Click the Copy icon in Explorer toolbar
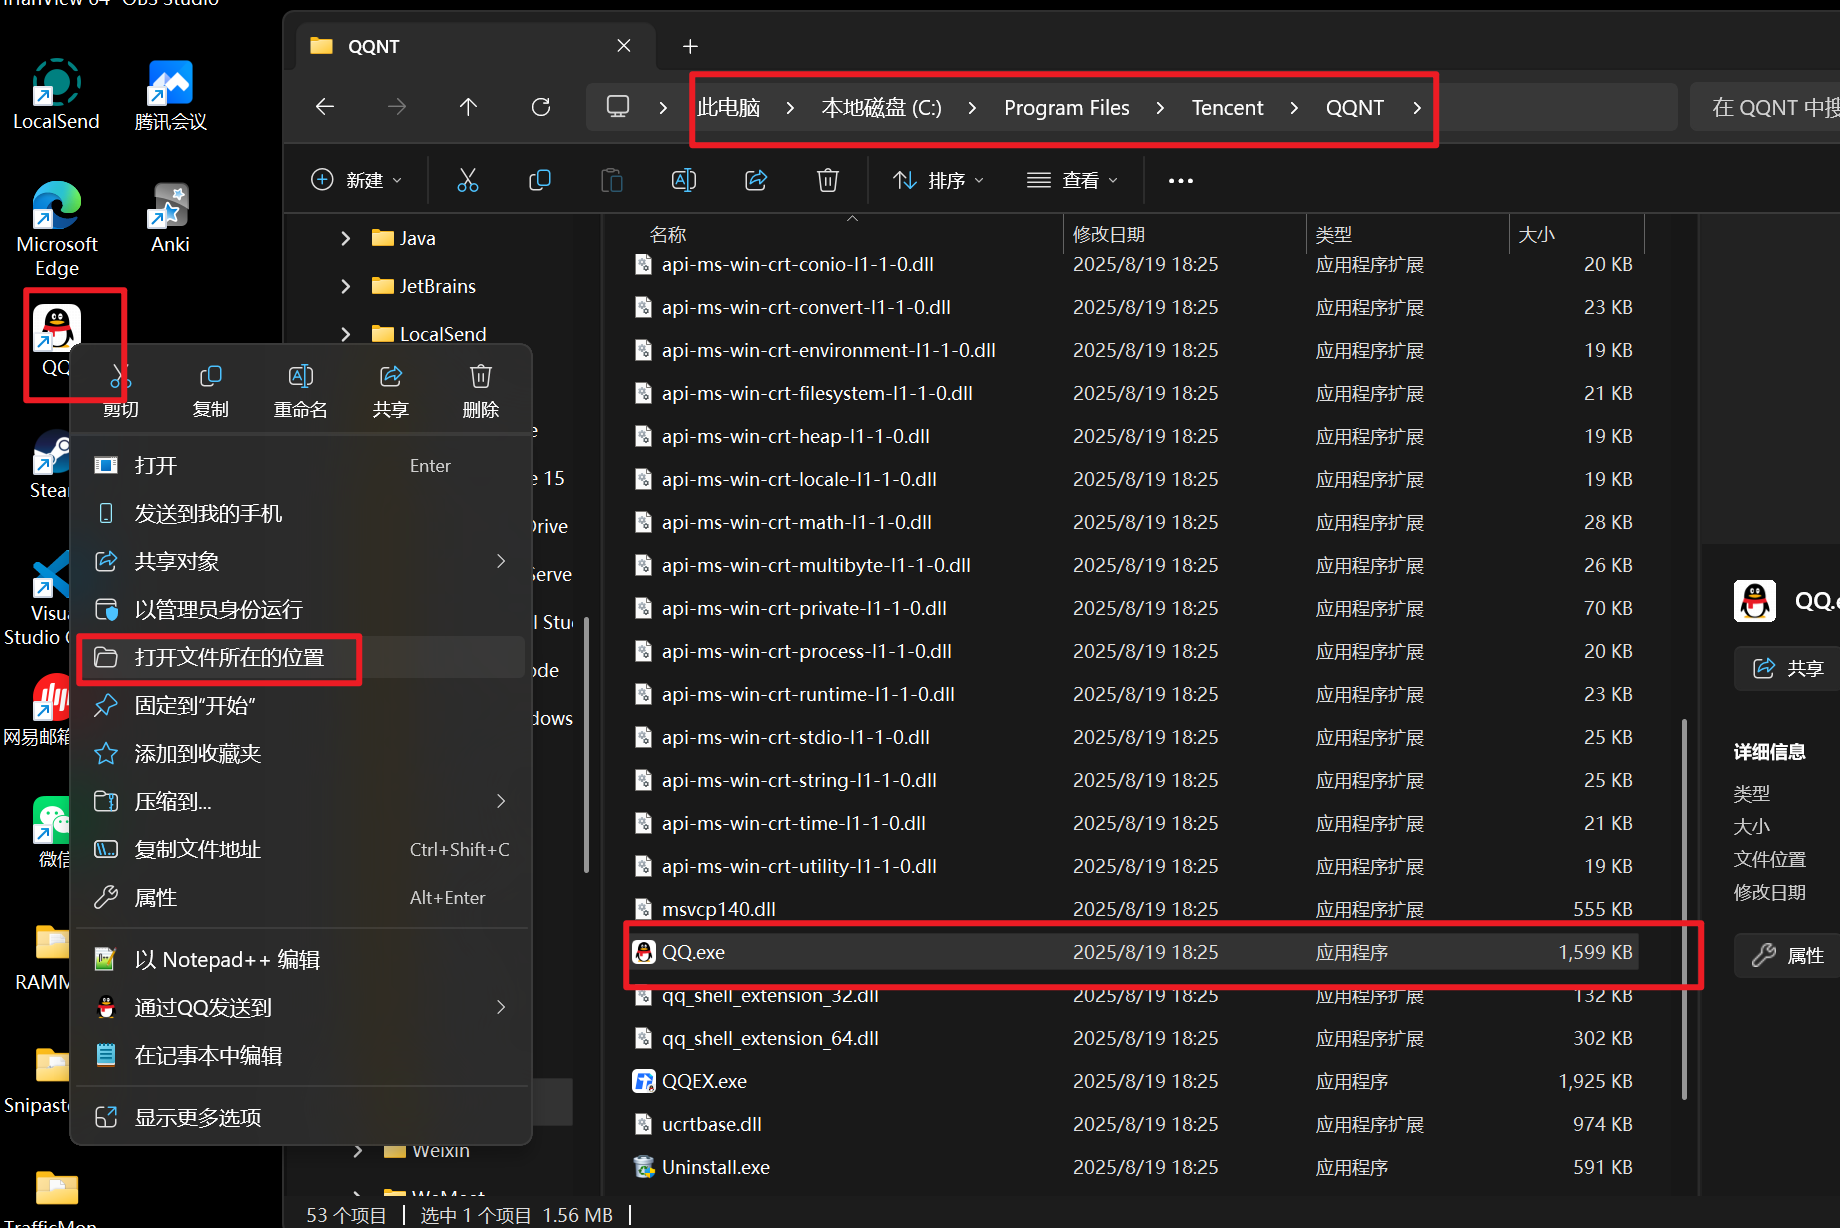1840x1228 pixels. pyautogui.click(x=540, y=180)
